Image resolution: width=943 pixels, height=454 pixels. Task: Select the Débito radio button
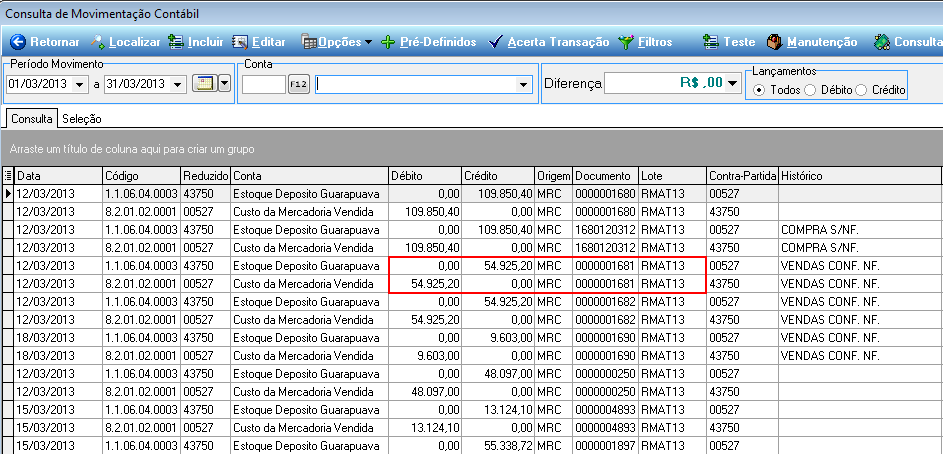tap(809, 90)
